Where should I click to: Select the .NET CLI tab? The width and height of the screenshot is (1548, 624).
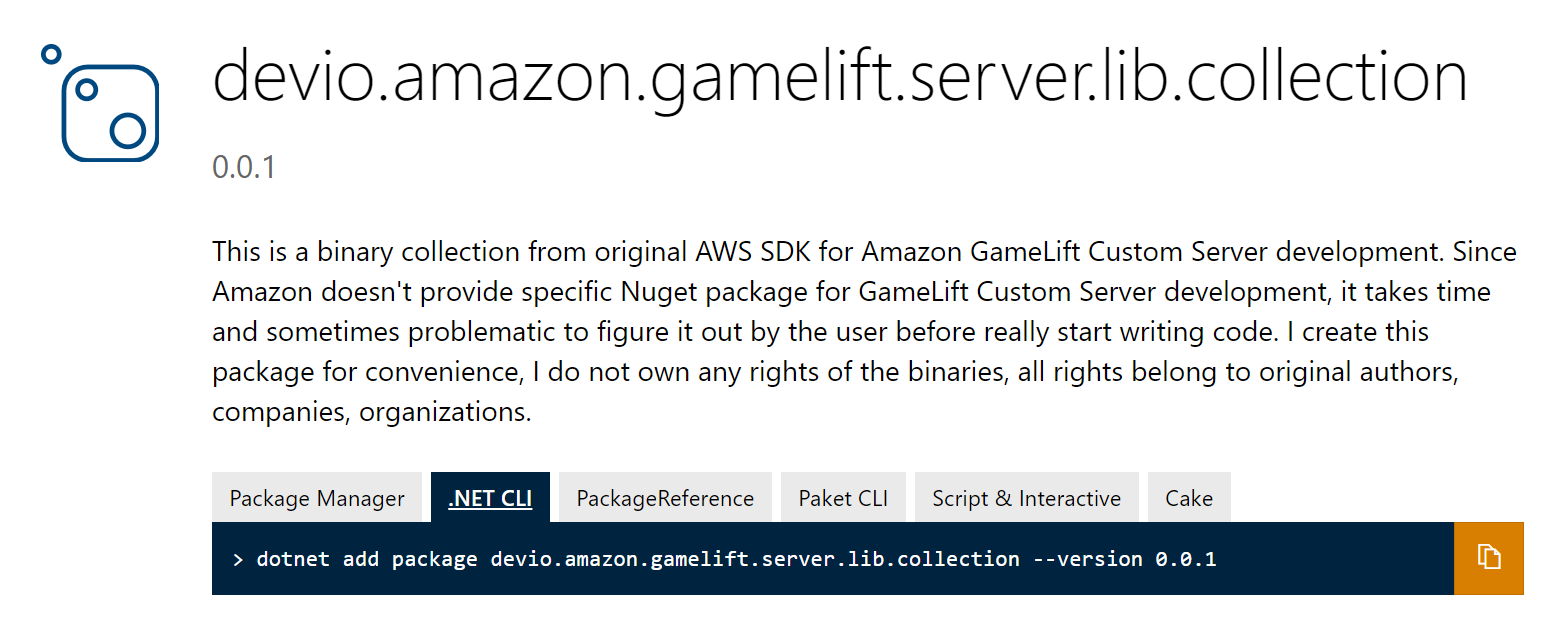click(490, 498)
